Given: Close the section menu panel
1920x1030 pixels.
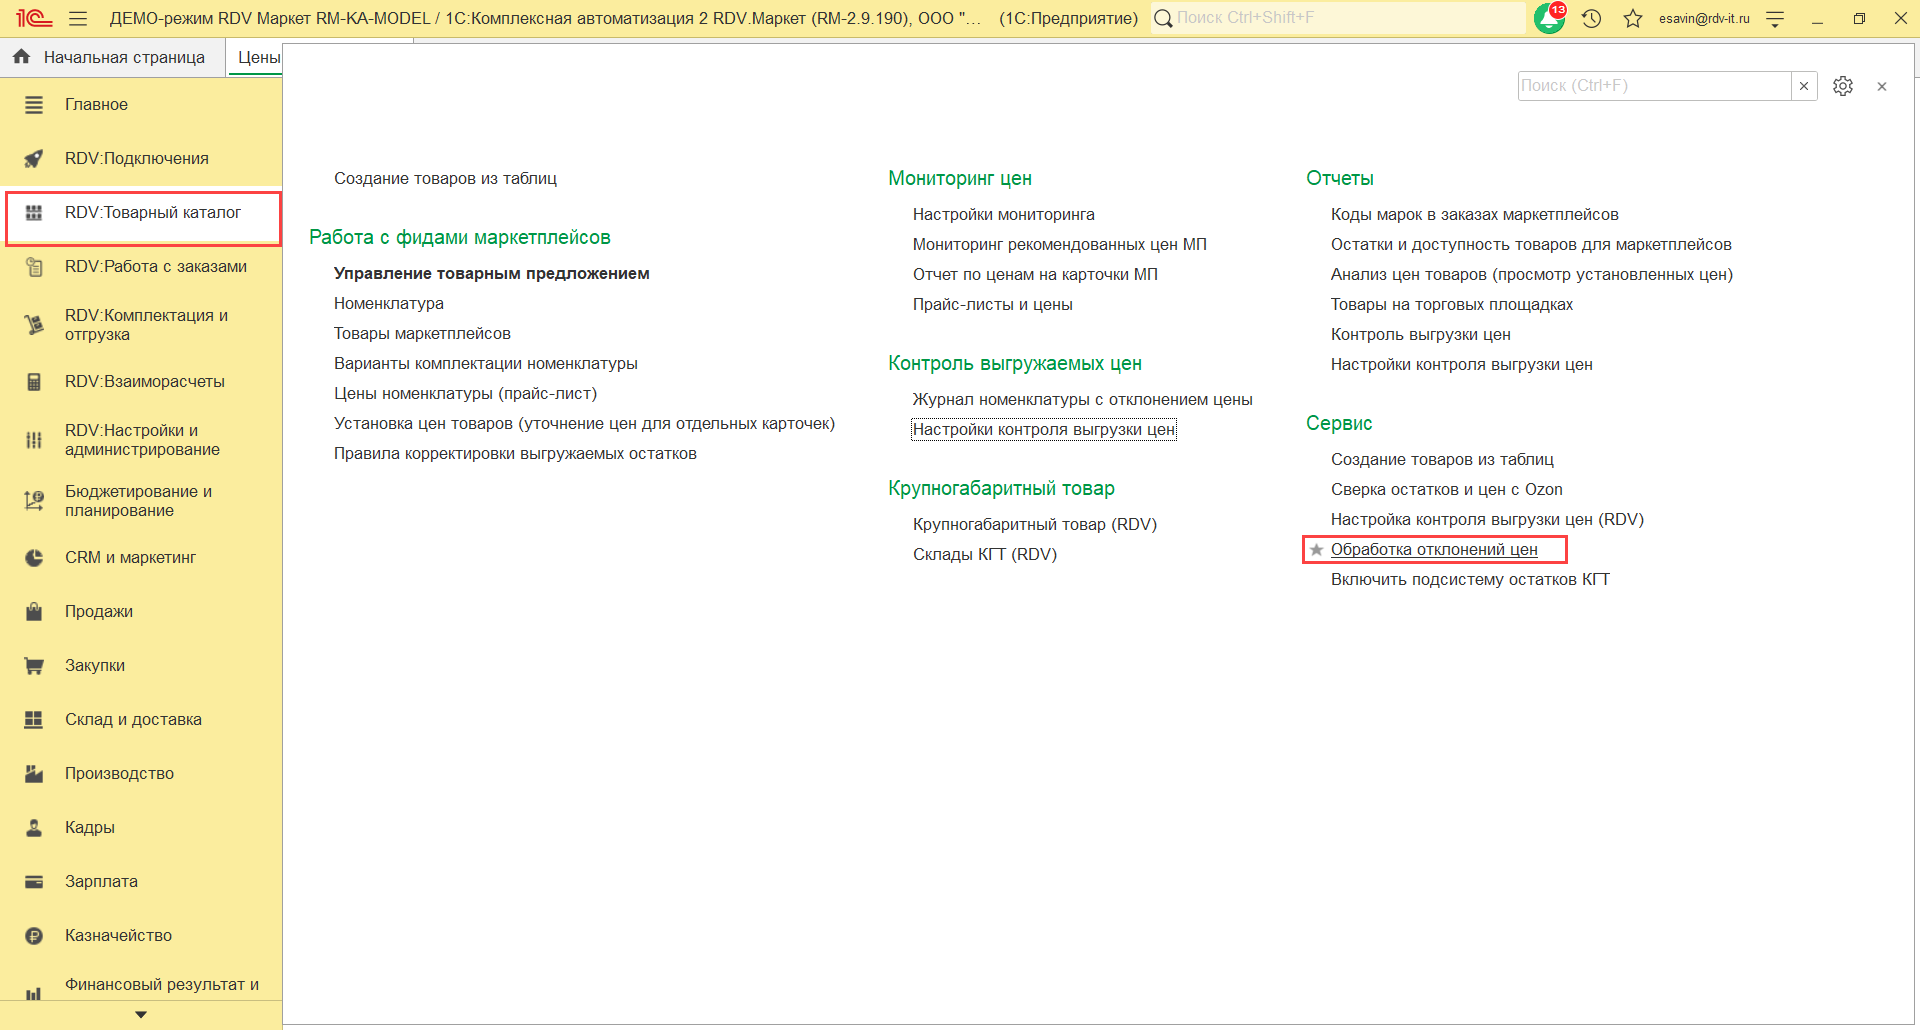Looking at the screenshot, I should 1882,86.
